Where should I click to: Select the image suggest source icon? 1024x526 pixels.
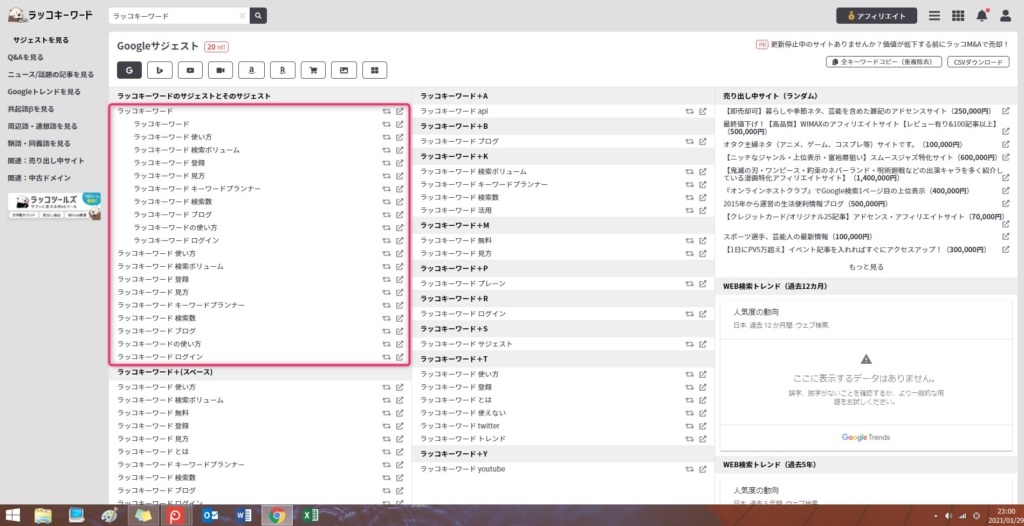coord(344,70)
